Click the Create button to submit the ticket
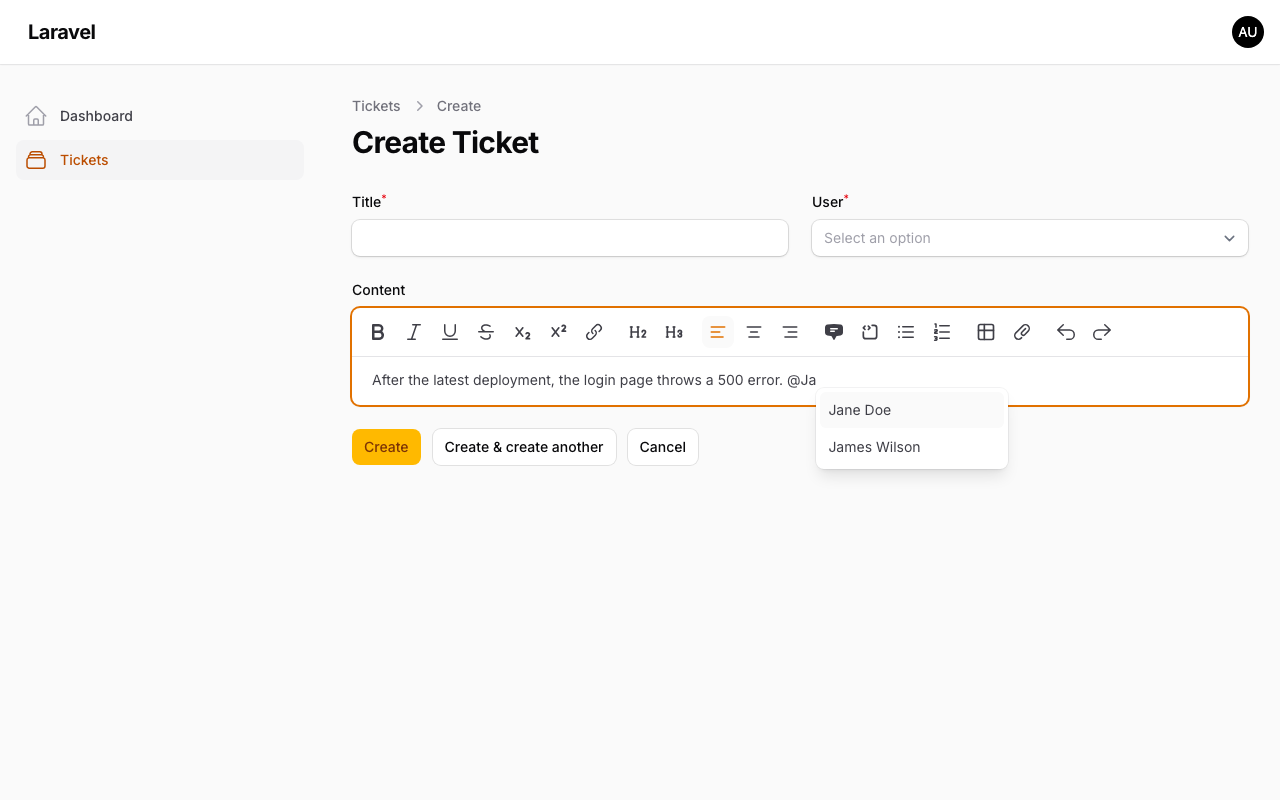 pos(386,447)
